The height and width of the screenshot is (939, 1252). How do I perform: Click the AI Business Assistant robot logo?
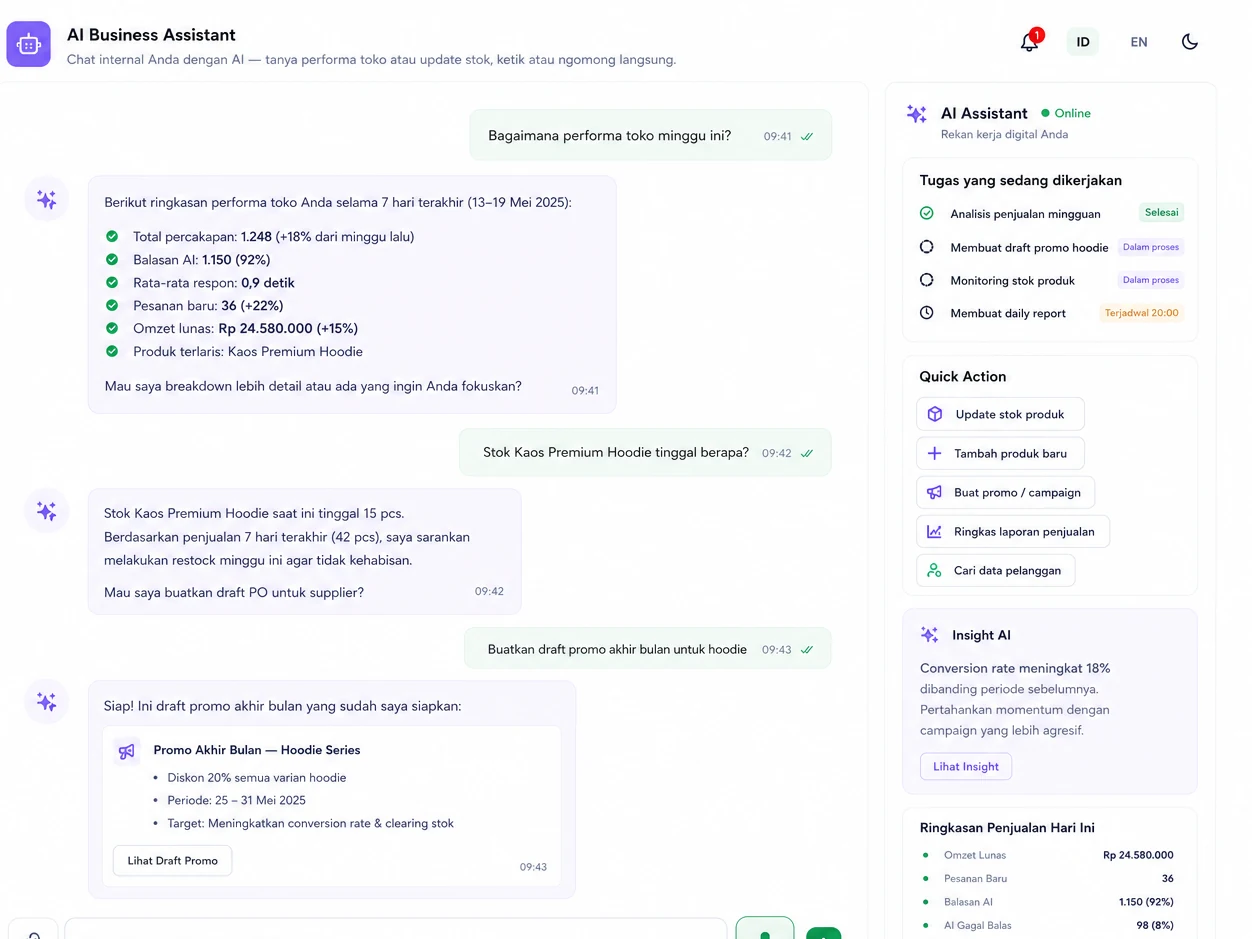[28, 44]
